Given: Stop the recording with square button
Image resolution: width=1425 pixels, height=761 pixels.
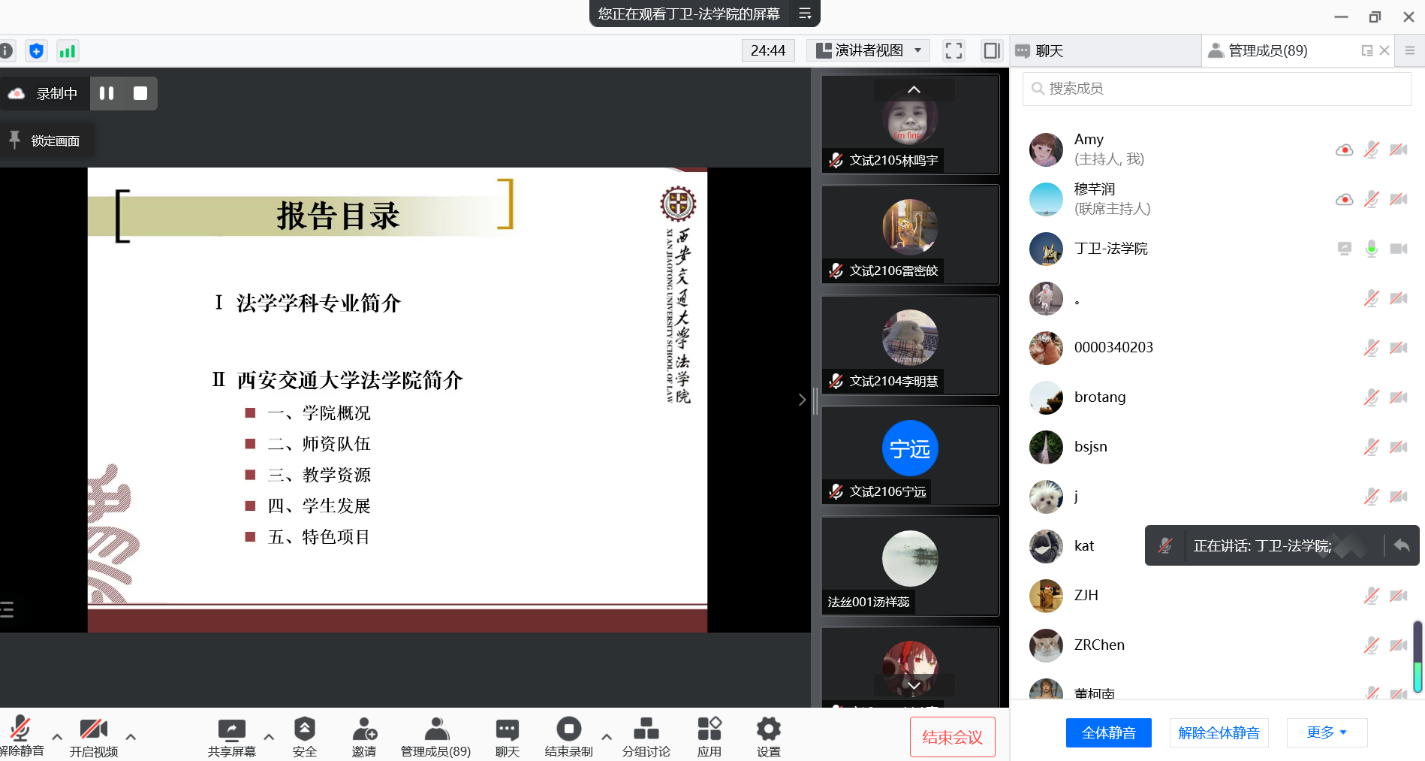Looking at the screenshot, I should (140, 93).
